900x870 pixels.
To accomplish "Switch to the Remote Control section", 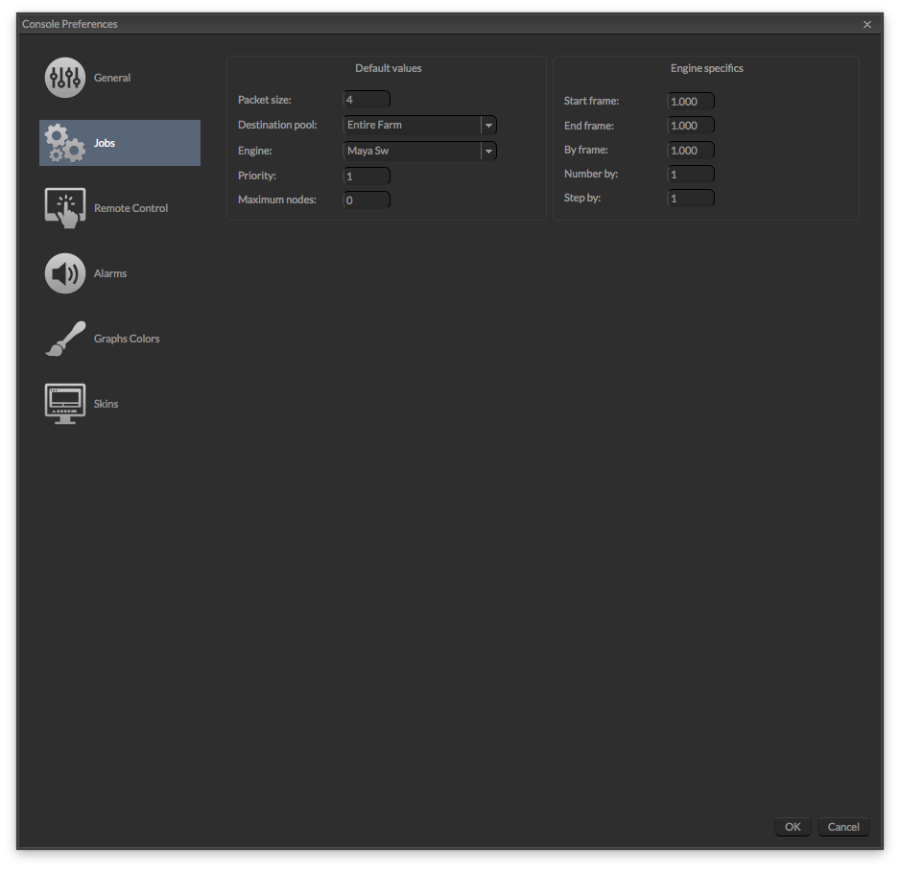I will [x=130, y=207].
